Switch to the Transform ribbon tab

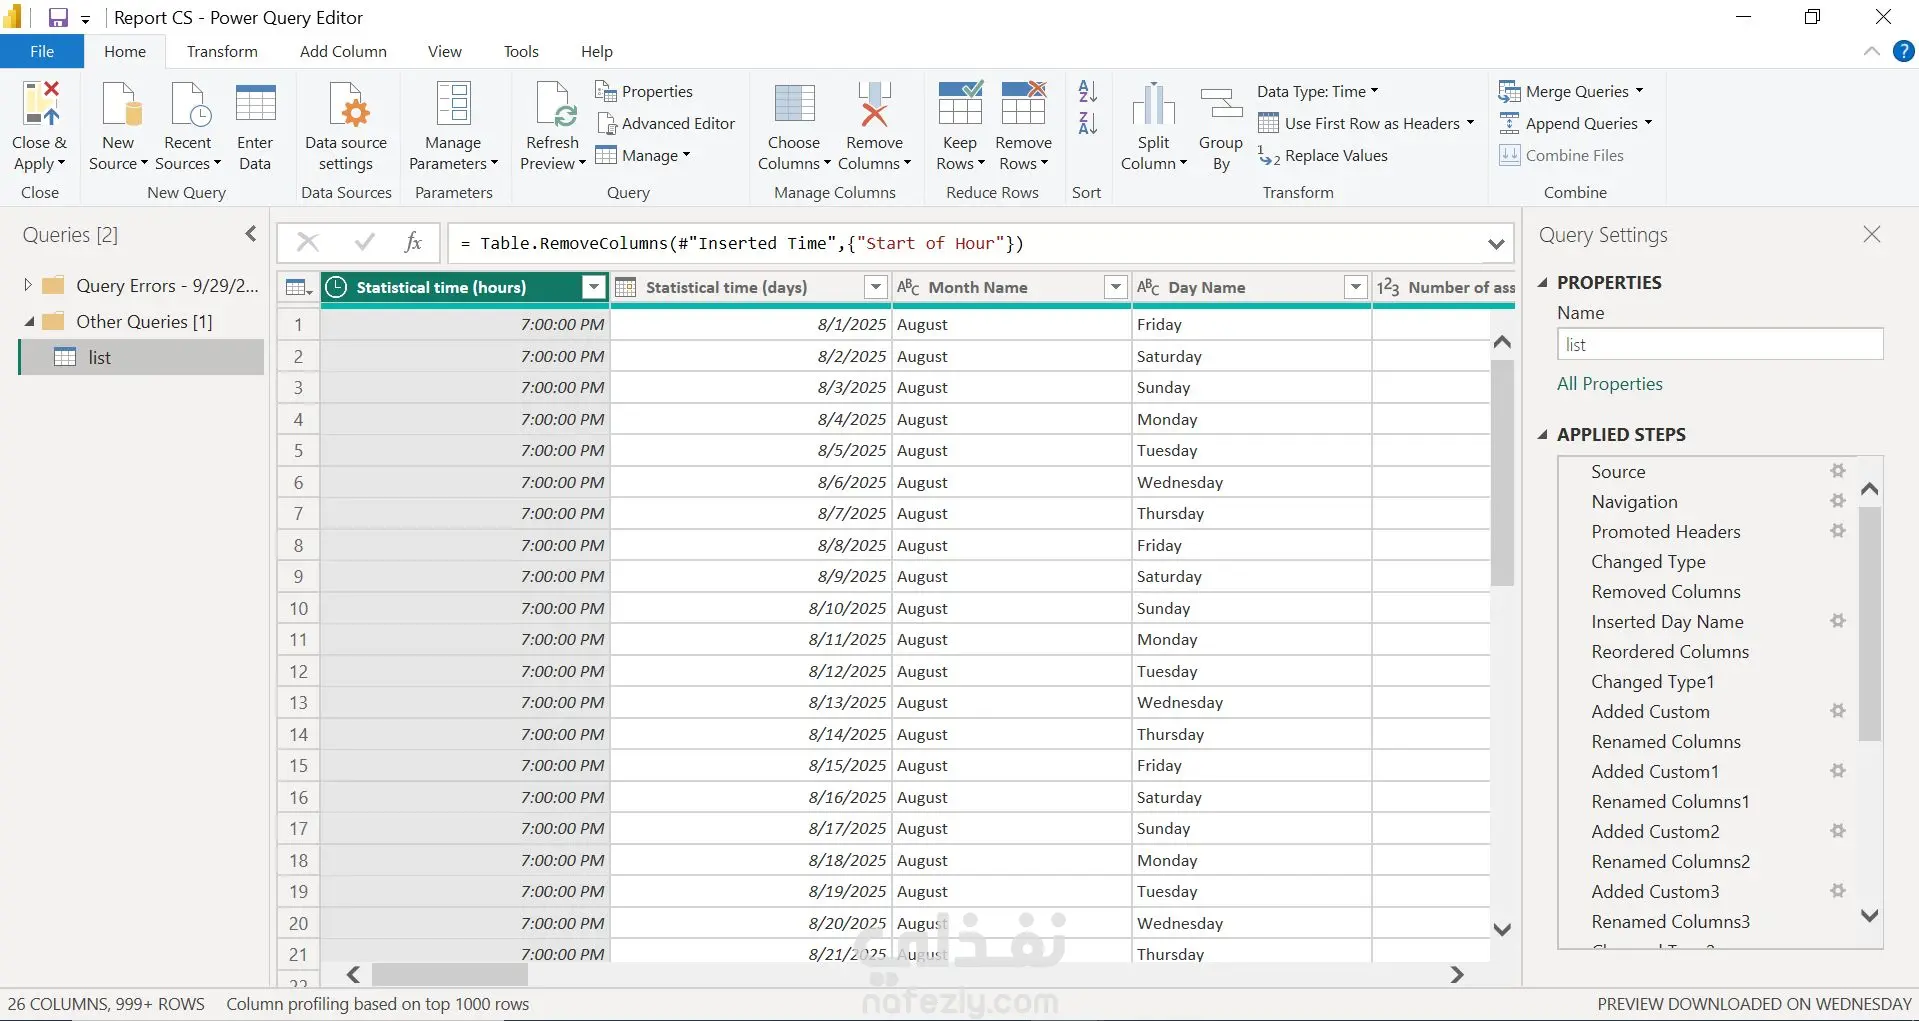[x=222, y=51]
